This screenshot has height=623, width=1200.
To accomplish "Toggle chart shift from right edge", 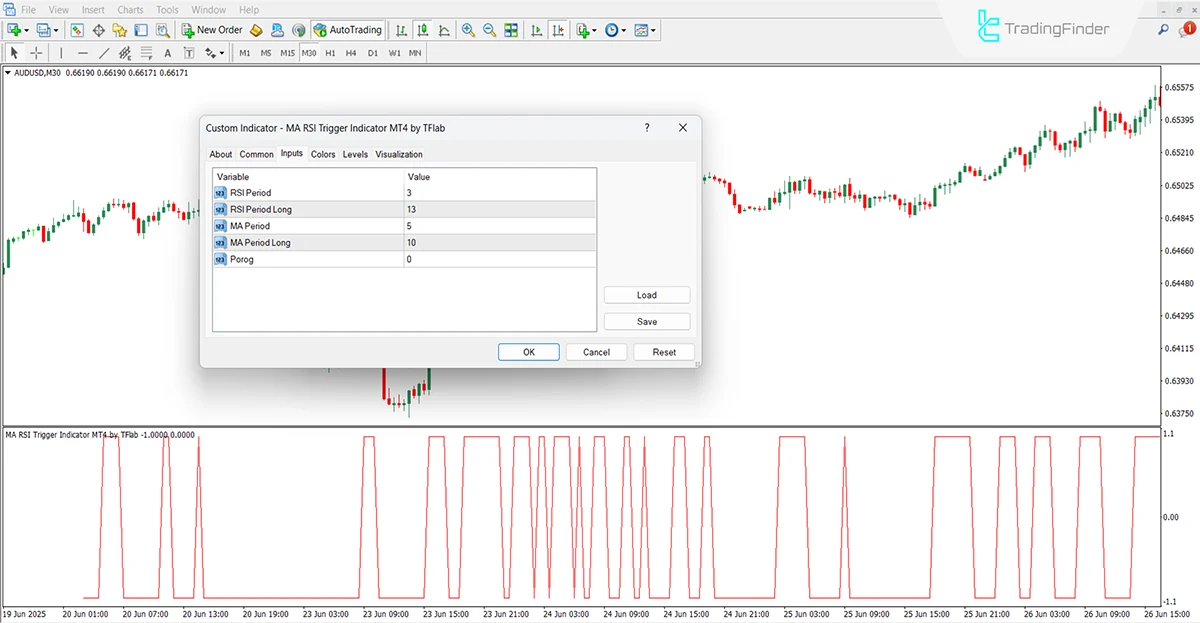I will tap(556, 30).
